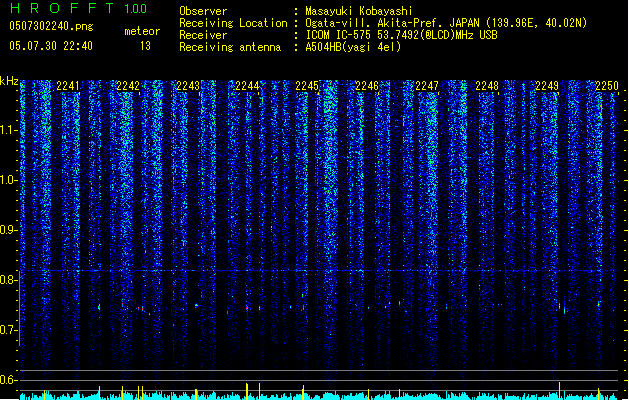Click the 2247 time marker
629x400 pixels.
tap(427, 86)
